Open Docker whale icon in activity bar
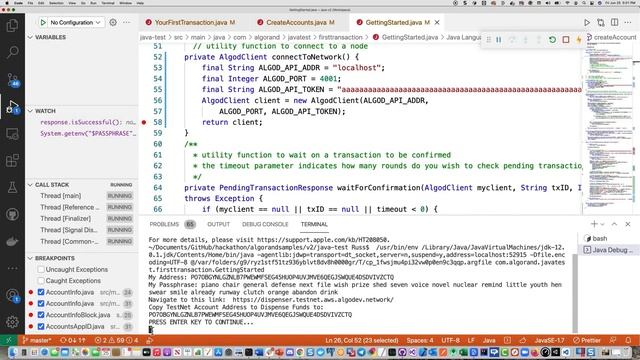640x360 pixels. 12,241
